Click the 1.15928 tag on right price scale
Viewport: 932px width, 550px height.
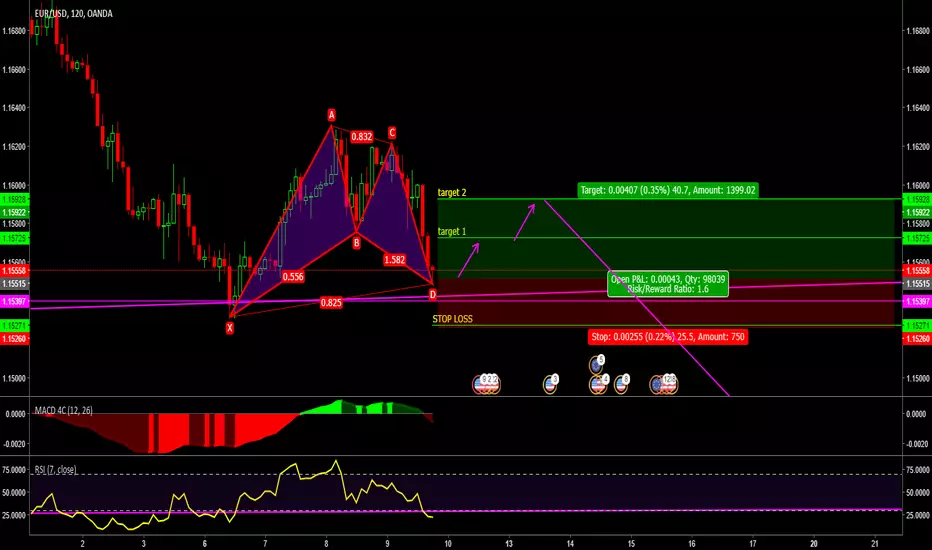point(917,199)
